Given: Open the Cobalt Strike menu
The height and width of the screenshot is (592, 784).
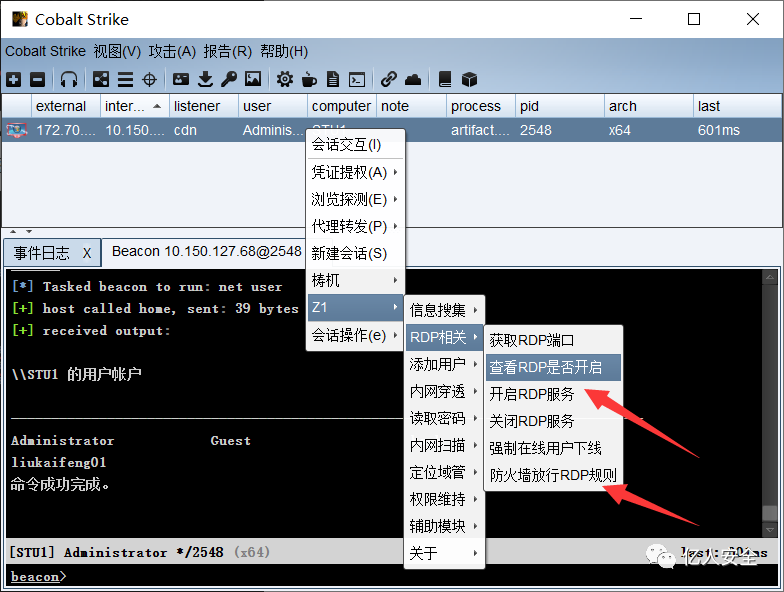Looking at the screenshot, I should pos(46,51).
